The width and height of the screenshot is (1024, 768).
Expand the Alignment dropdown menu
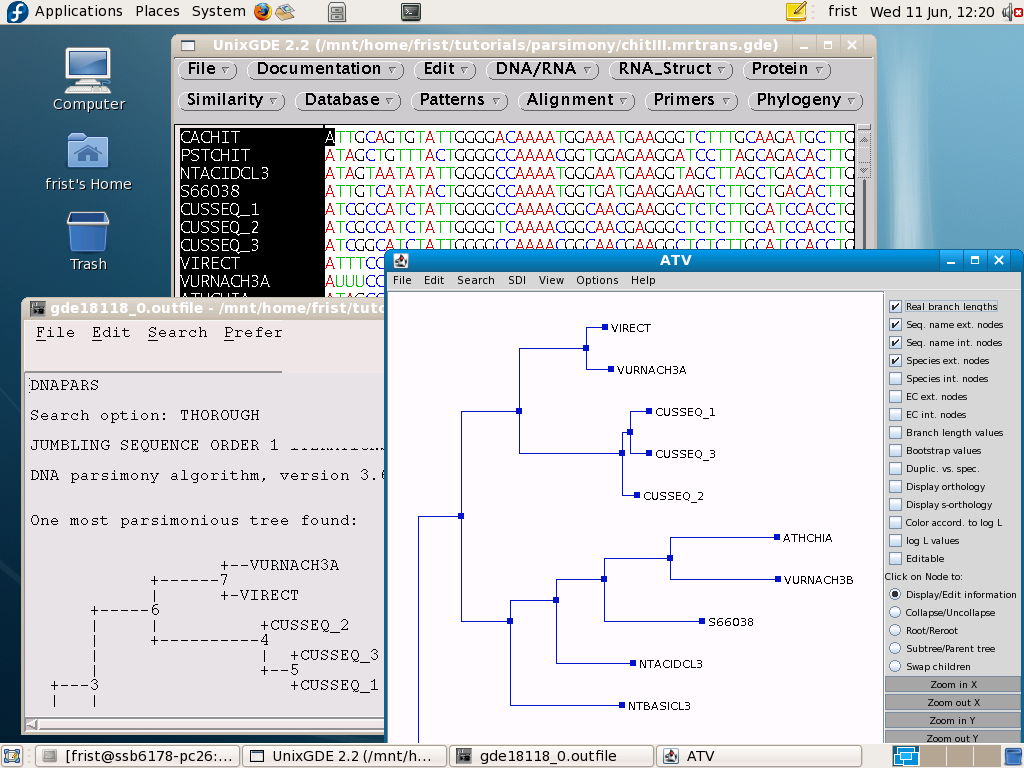tap(579, 100)
